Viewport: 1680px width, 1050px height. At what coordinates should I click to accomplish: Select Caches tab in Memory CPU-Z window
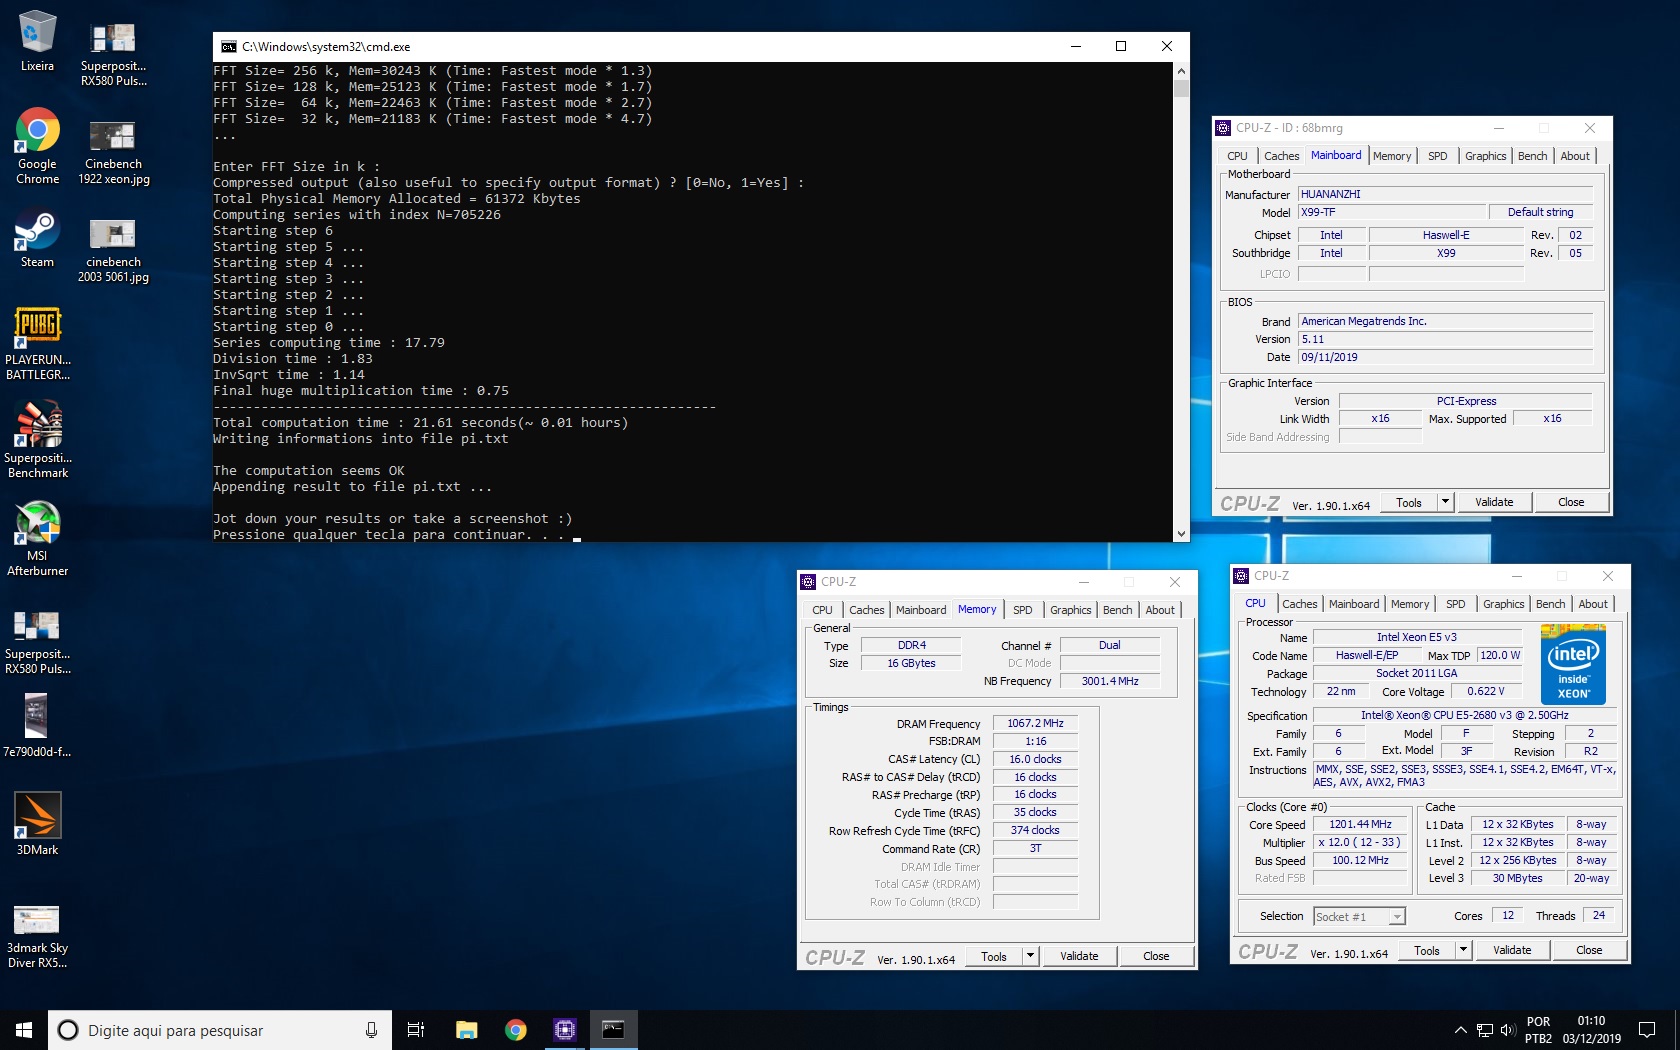point(866,610)
